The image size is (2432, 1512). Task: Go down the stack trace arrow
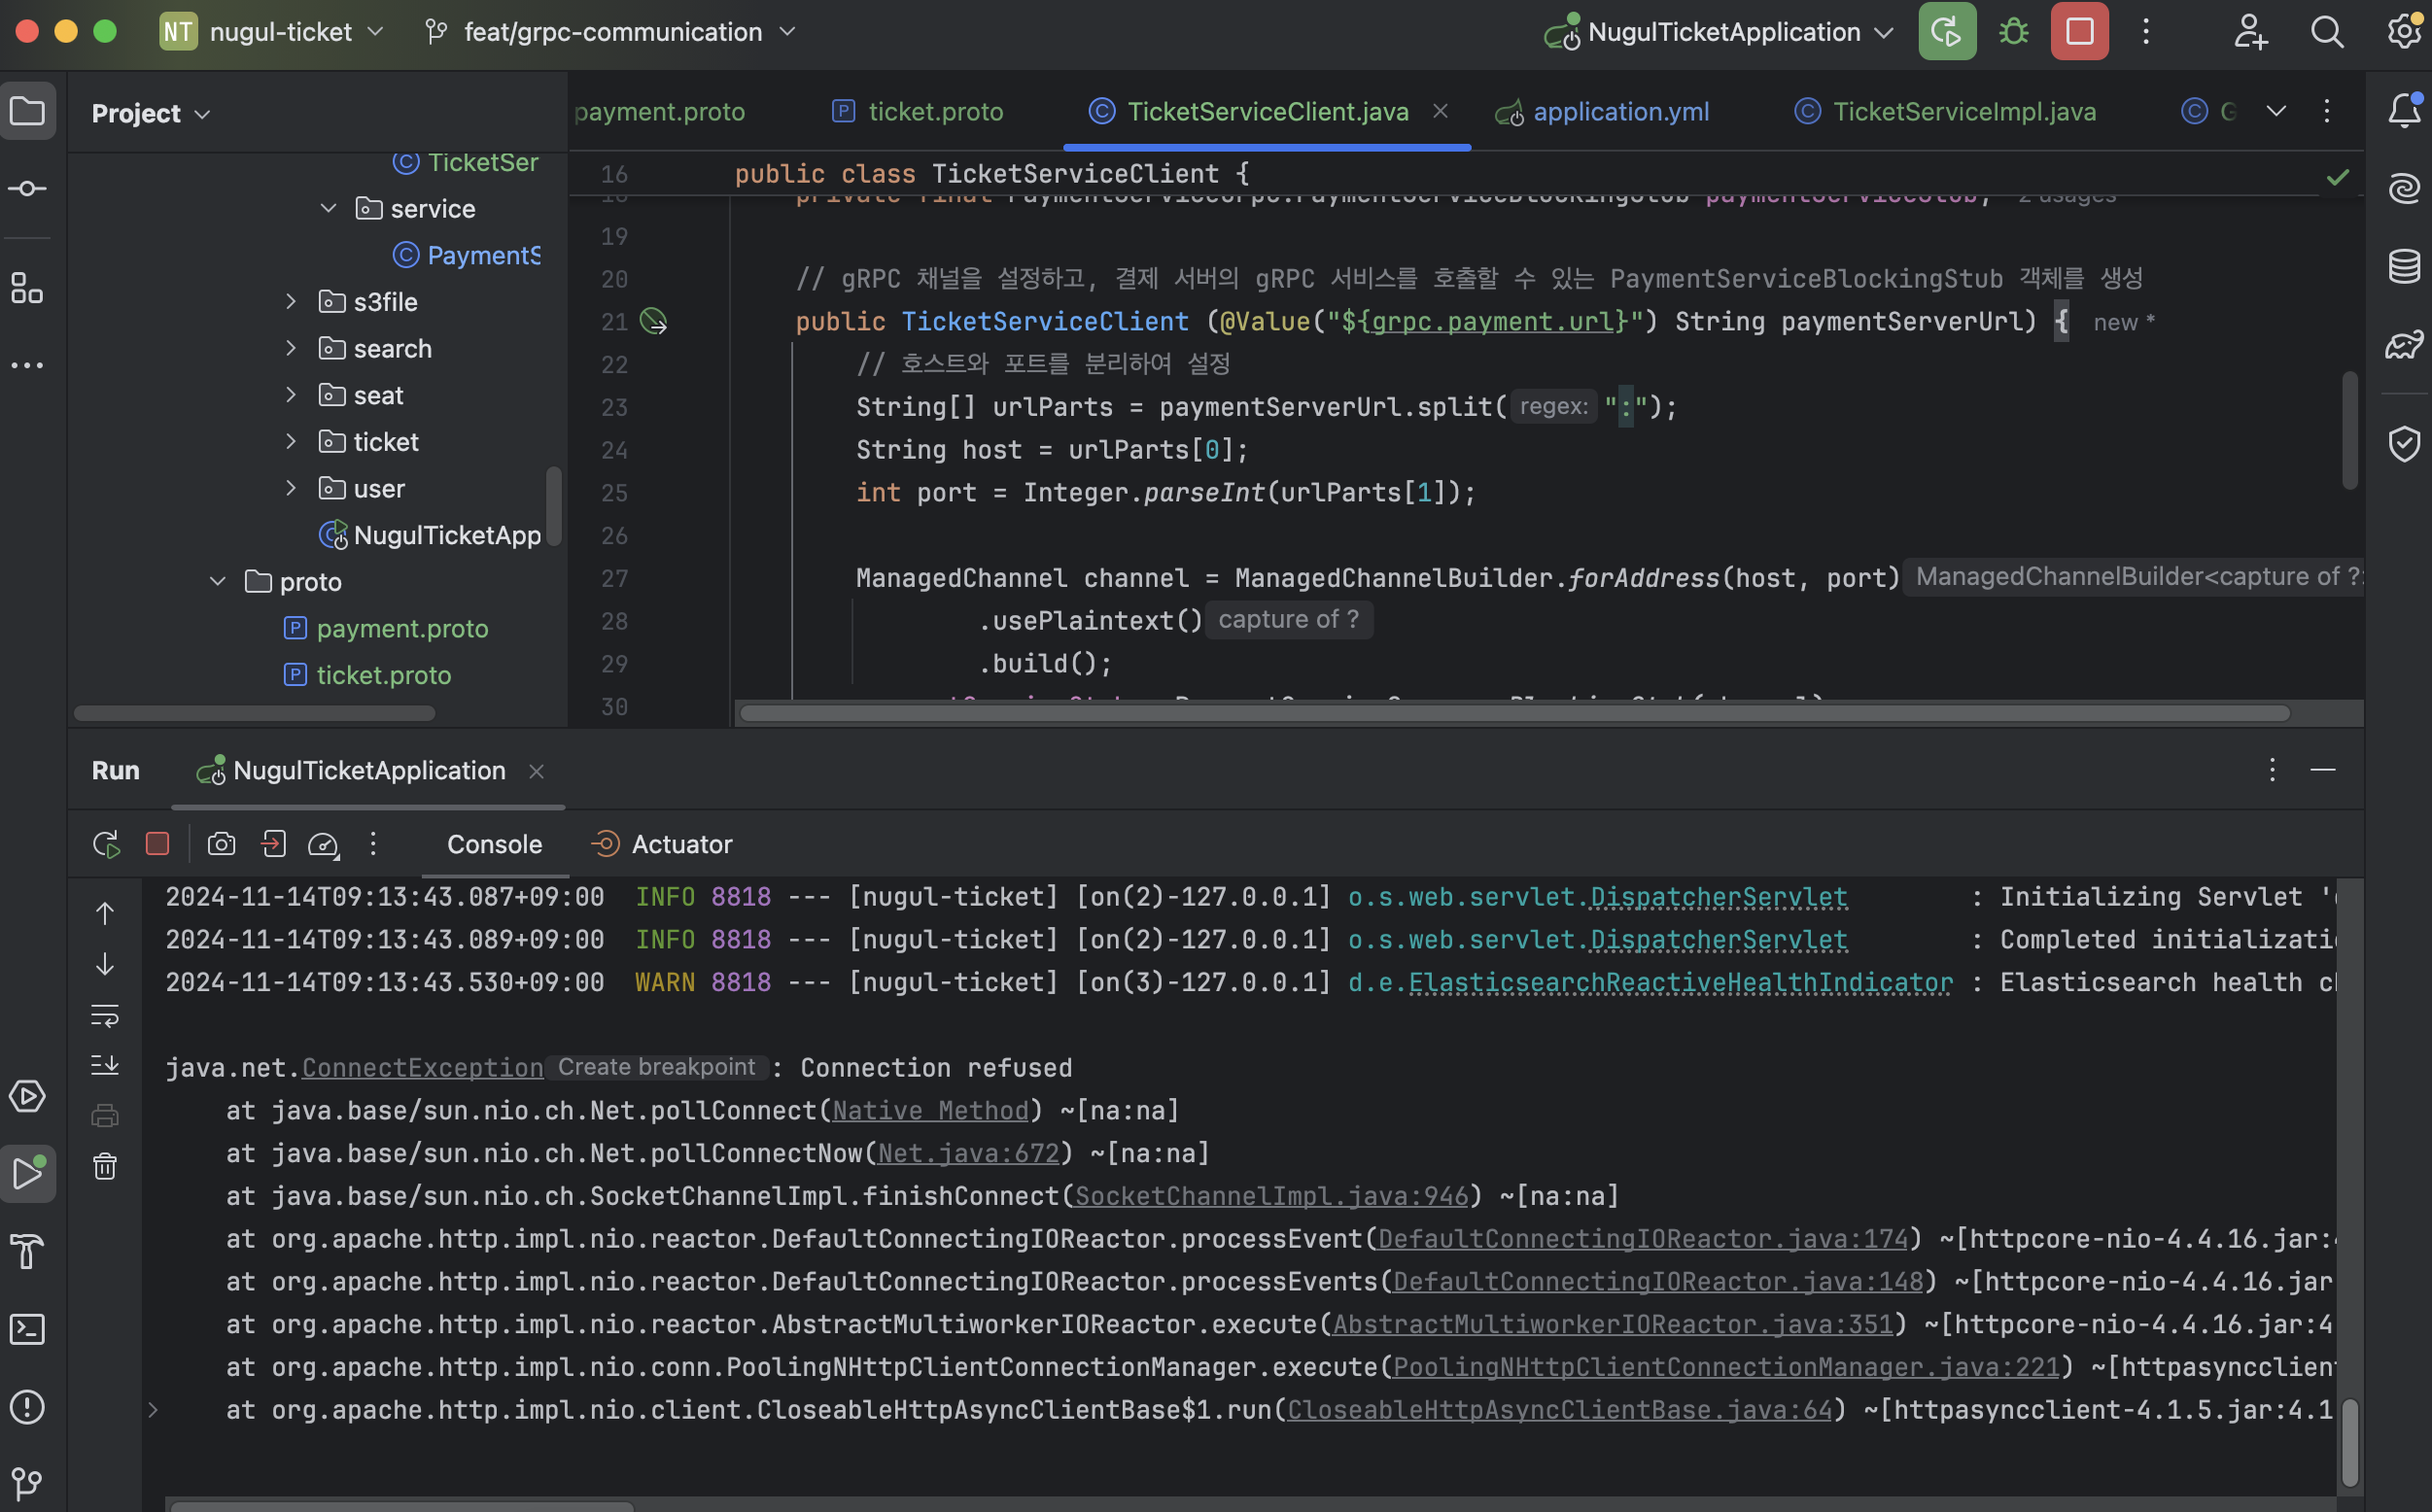[x=105, y=964]
